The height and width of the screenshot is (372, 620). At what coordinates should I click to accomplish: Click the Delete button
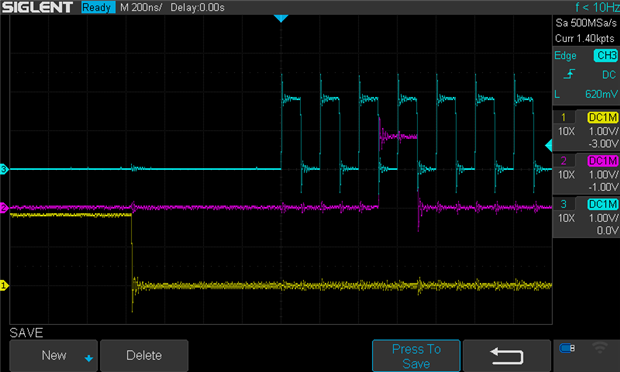pos(144,355)
